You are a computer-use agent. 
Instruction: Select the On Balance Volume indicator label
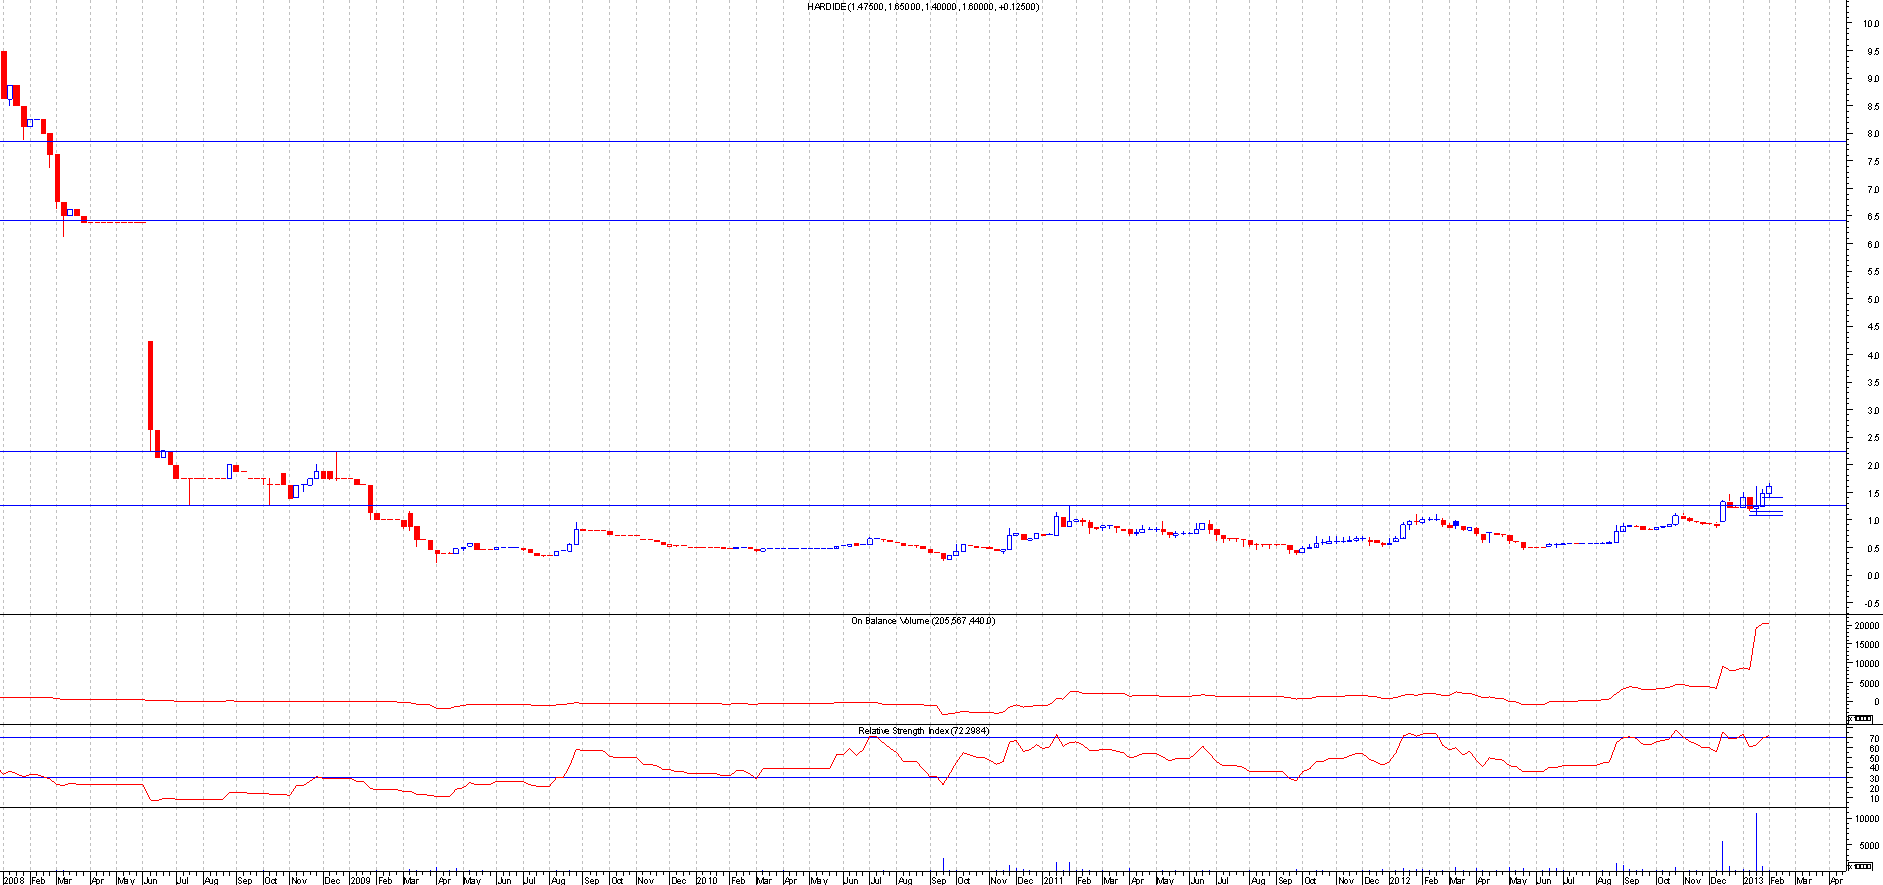coord(923,621)
